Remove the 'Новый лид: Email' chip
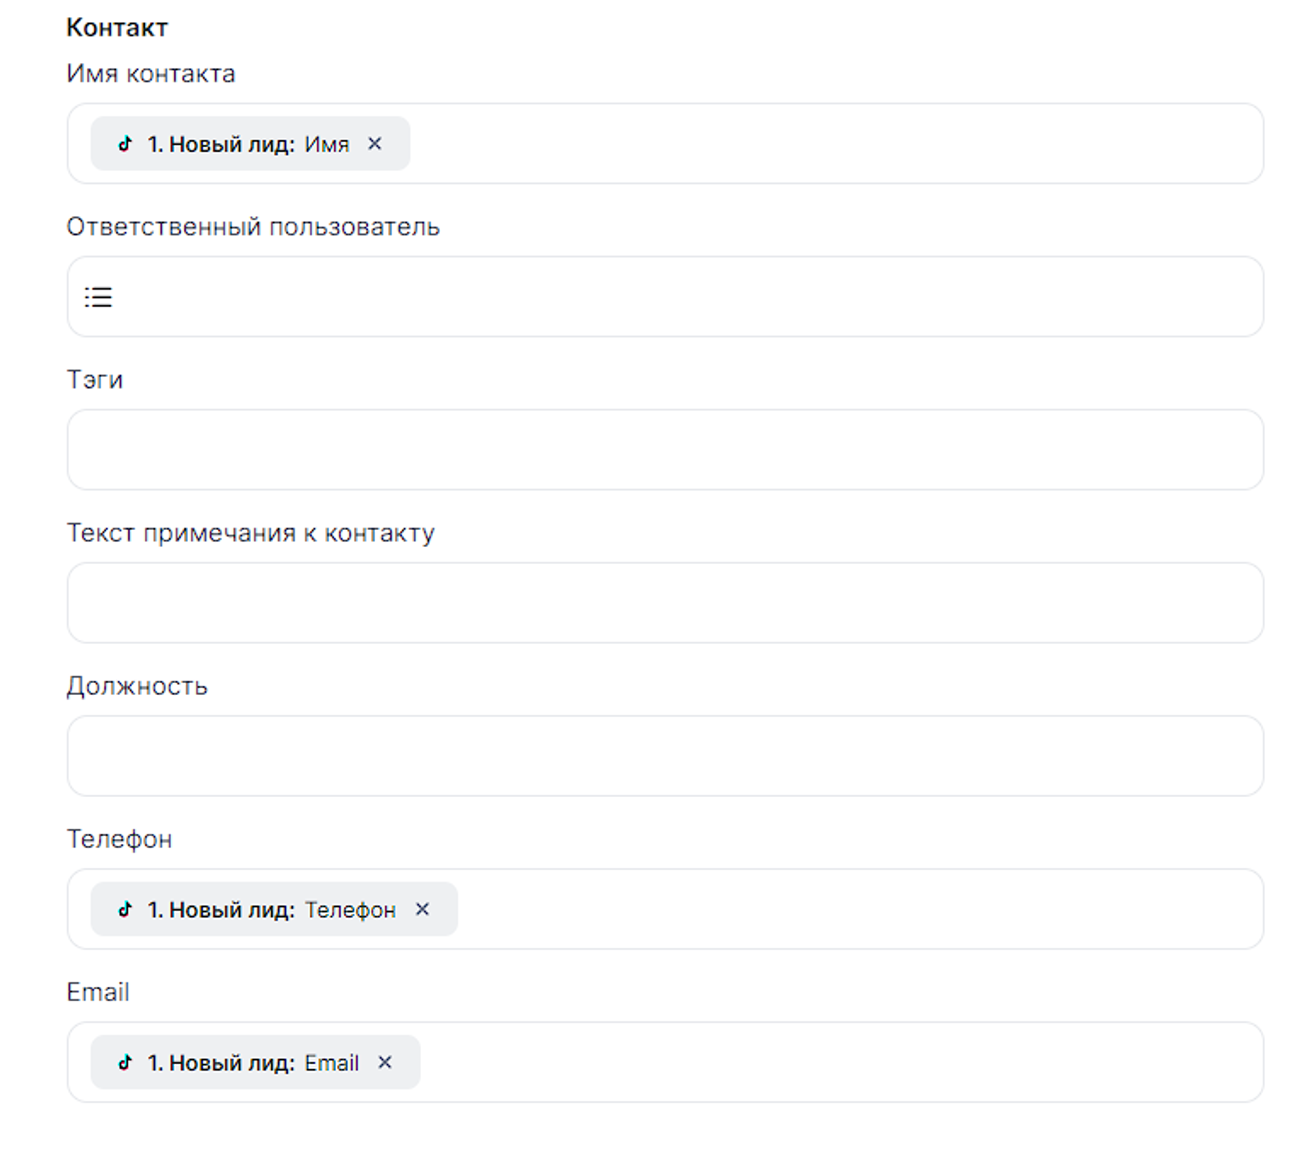This screenshot has height=1165, width=1310. [x=385, y=1063]
